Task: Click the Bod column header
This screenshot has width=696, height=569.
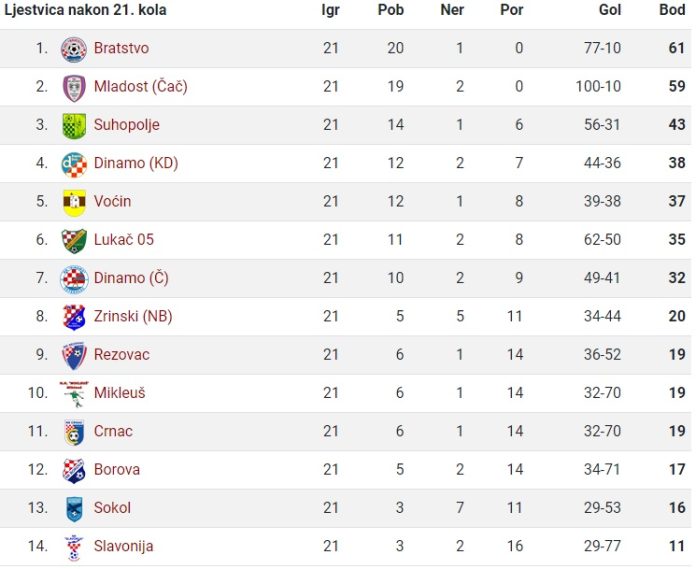Action: point(672,10)
